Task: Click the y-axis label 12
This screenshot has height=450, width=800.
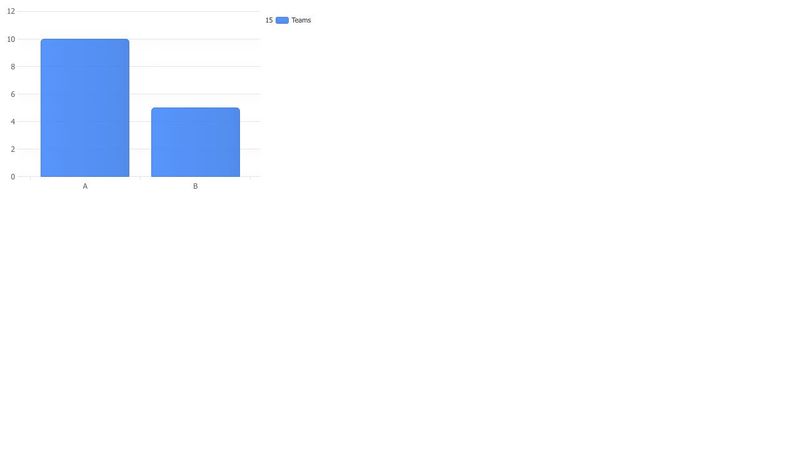Action: point(11,11)
